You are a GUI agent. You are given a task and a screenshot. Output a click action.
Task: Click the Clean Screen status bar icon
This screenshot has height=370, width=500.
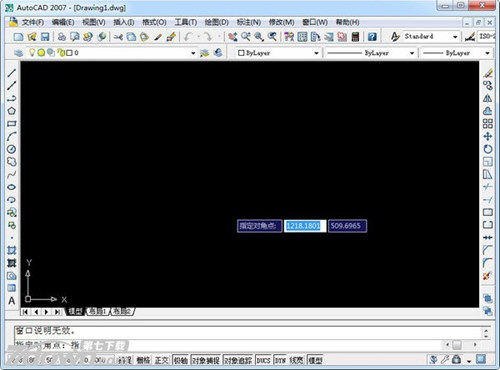click(481, 359)
